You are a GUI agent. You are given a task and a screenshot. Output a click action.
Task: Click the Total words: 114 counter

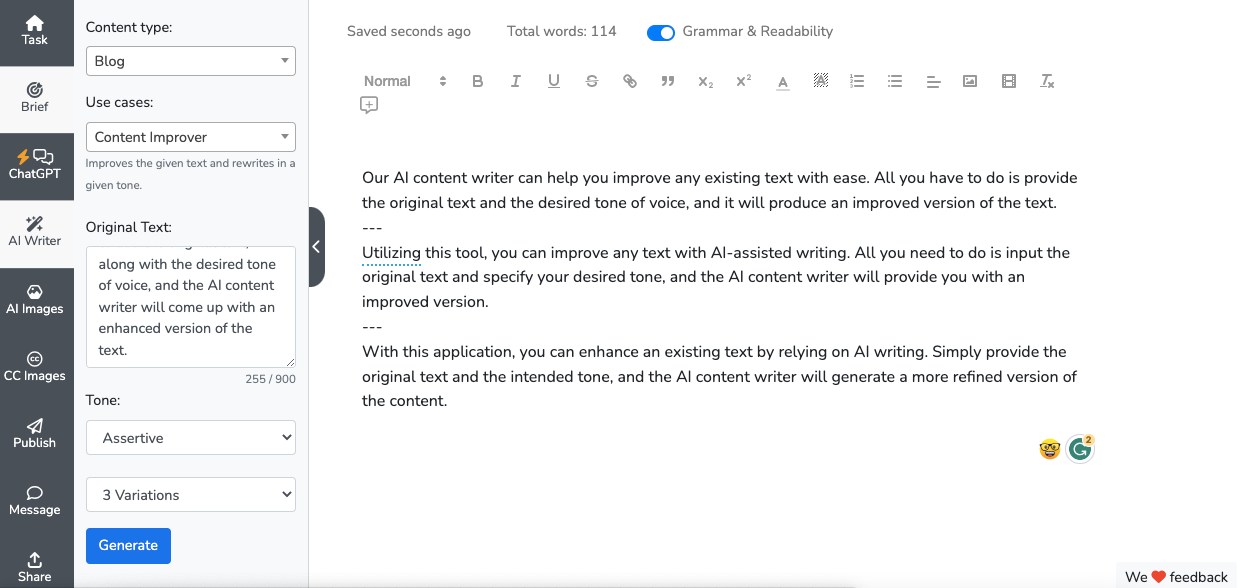click(562, 32)
